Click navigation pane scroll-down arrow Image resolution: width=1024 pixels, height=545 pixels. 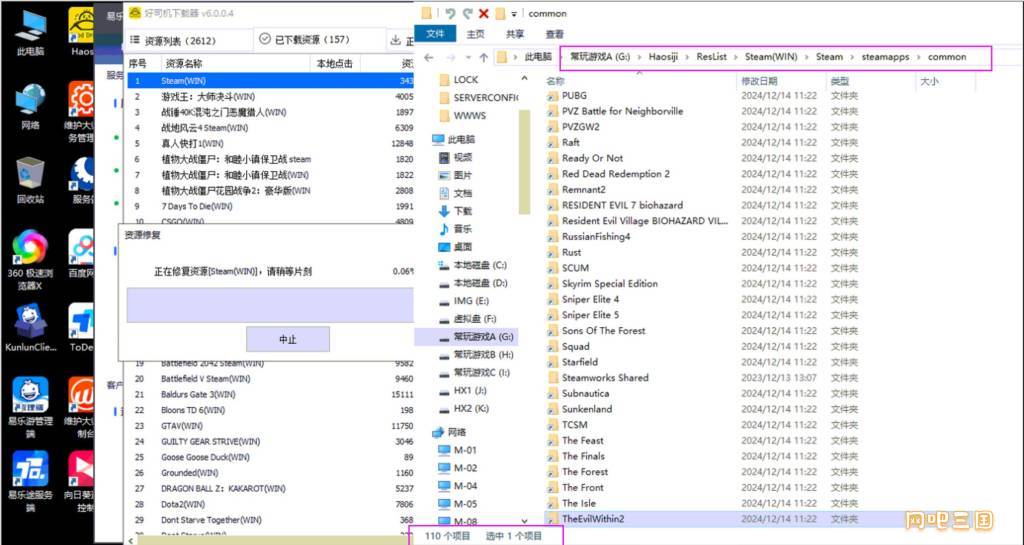pos(524,521)
